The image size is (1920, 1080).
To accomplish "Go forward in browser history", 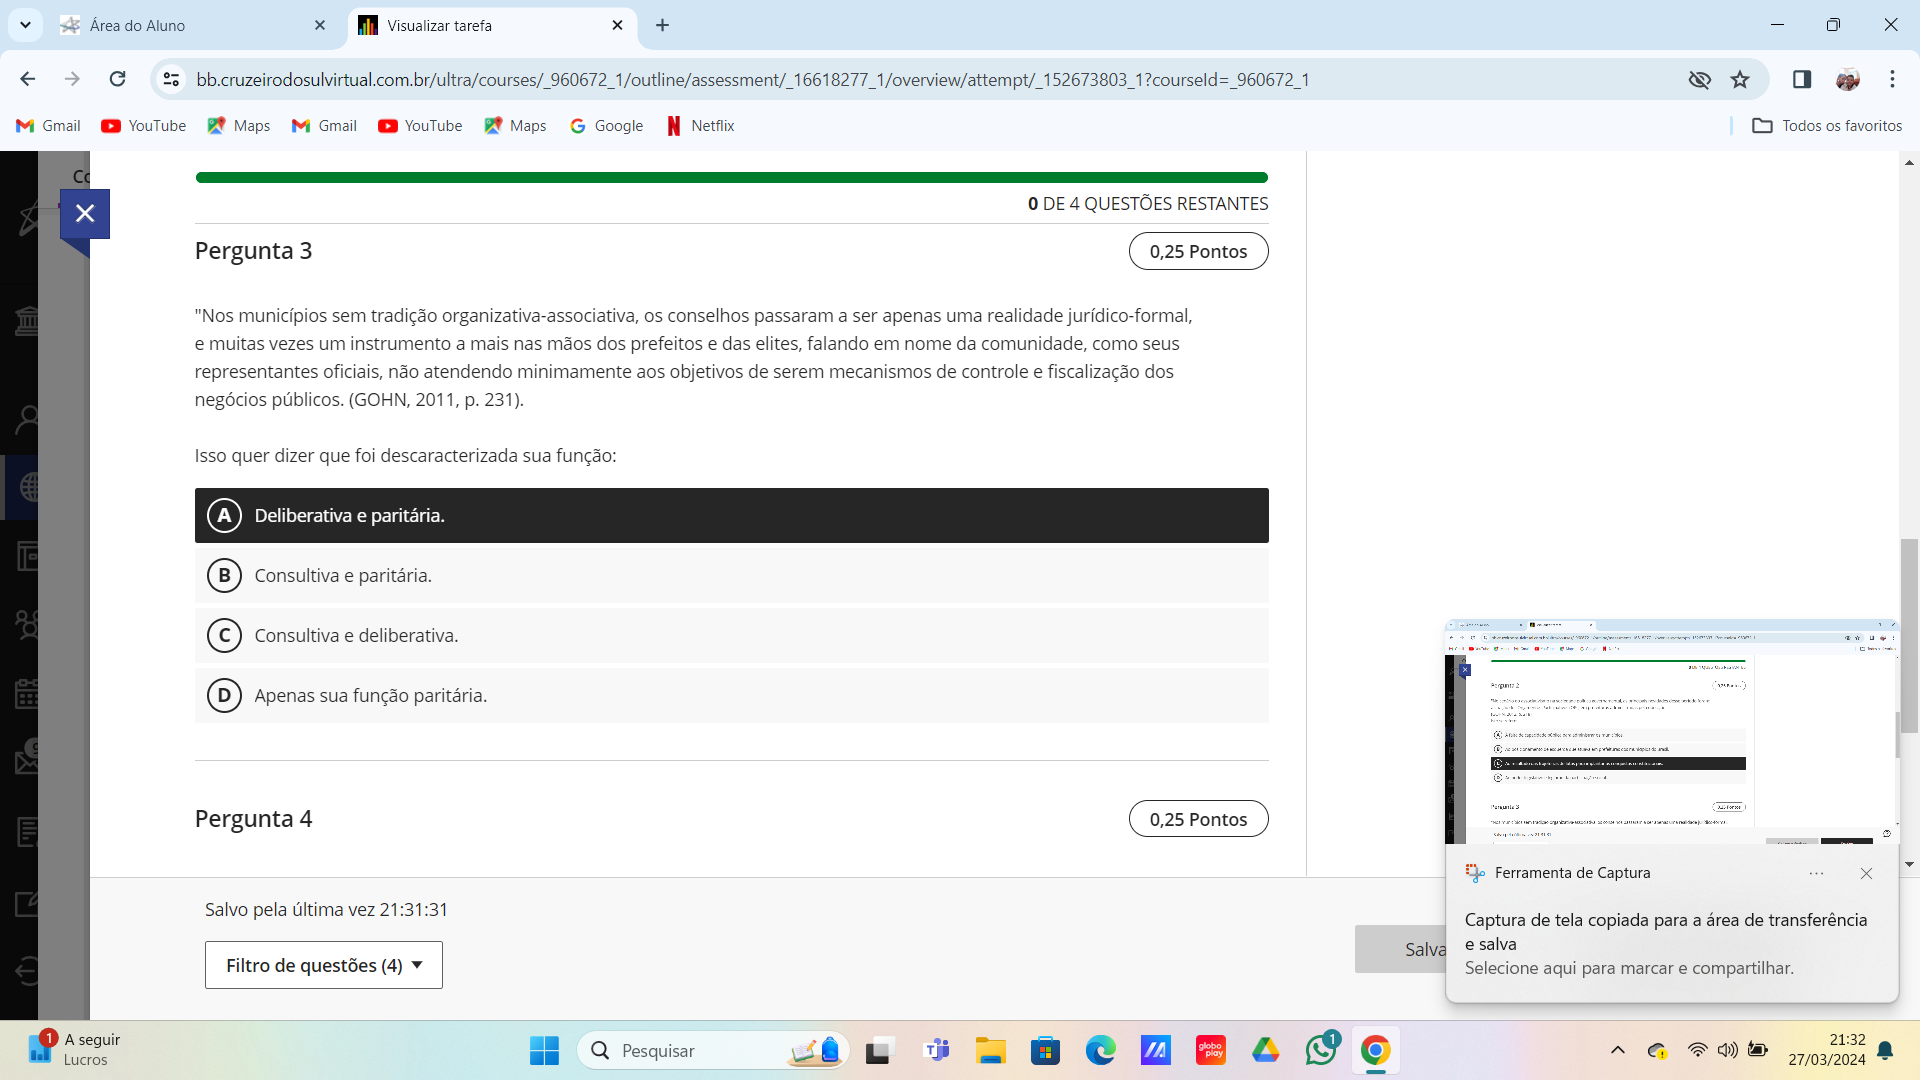I will (72, 79).
